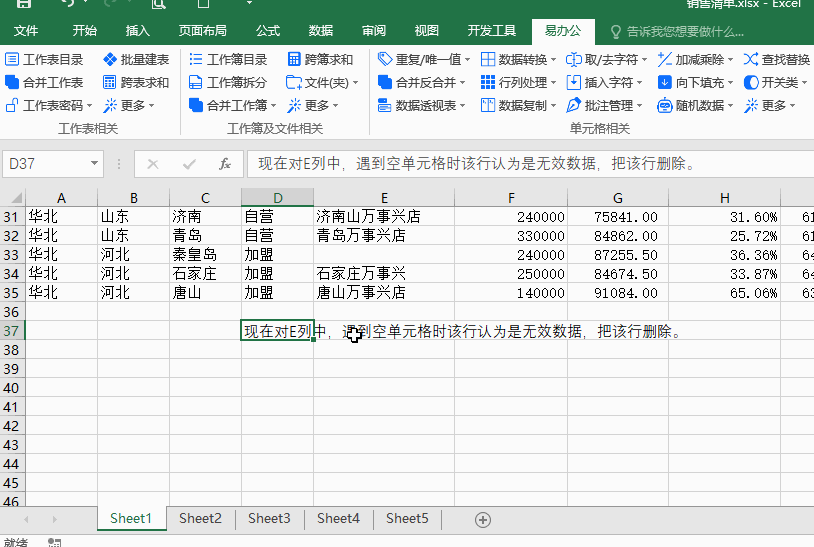
Task: Click the 向下填充 icon
Action: (x=664, y=83)
